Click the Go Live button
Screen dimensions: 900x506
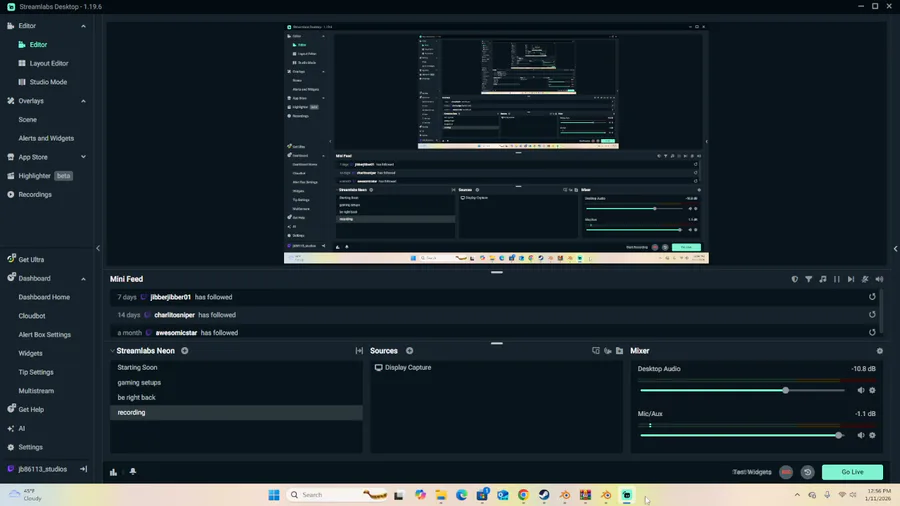coord(852,472)
